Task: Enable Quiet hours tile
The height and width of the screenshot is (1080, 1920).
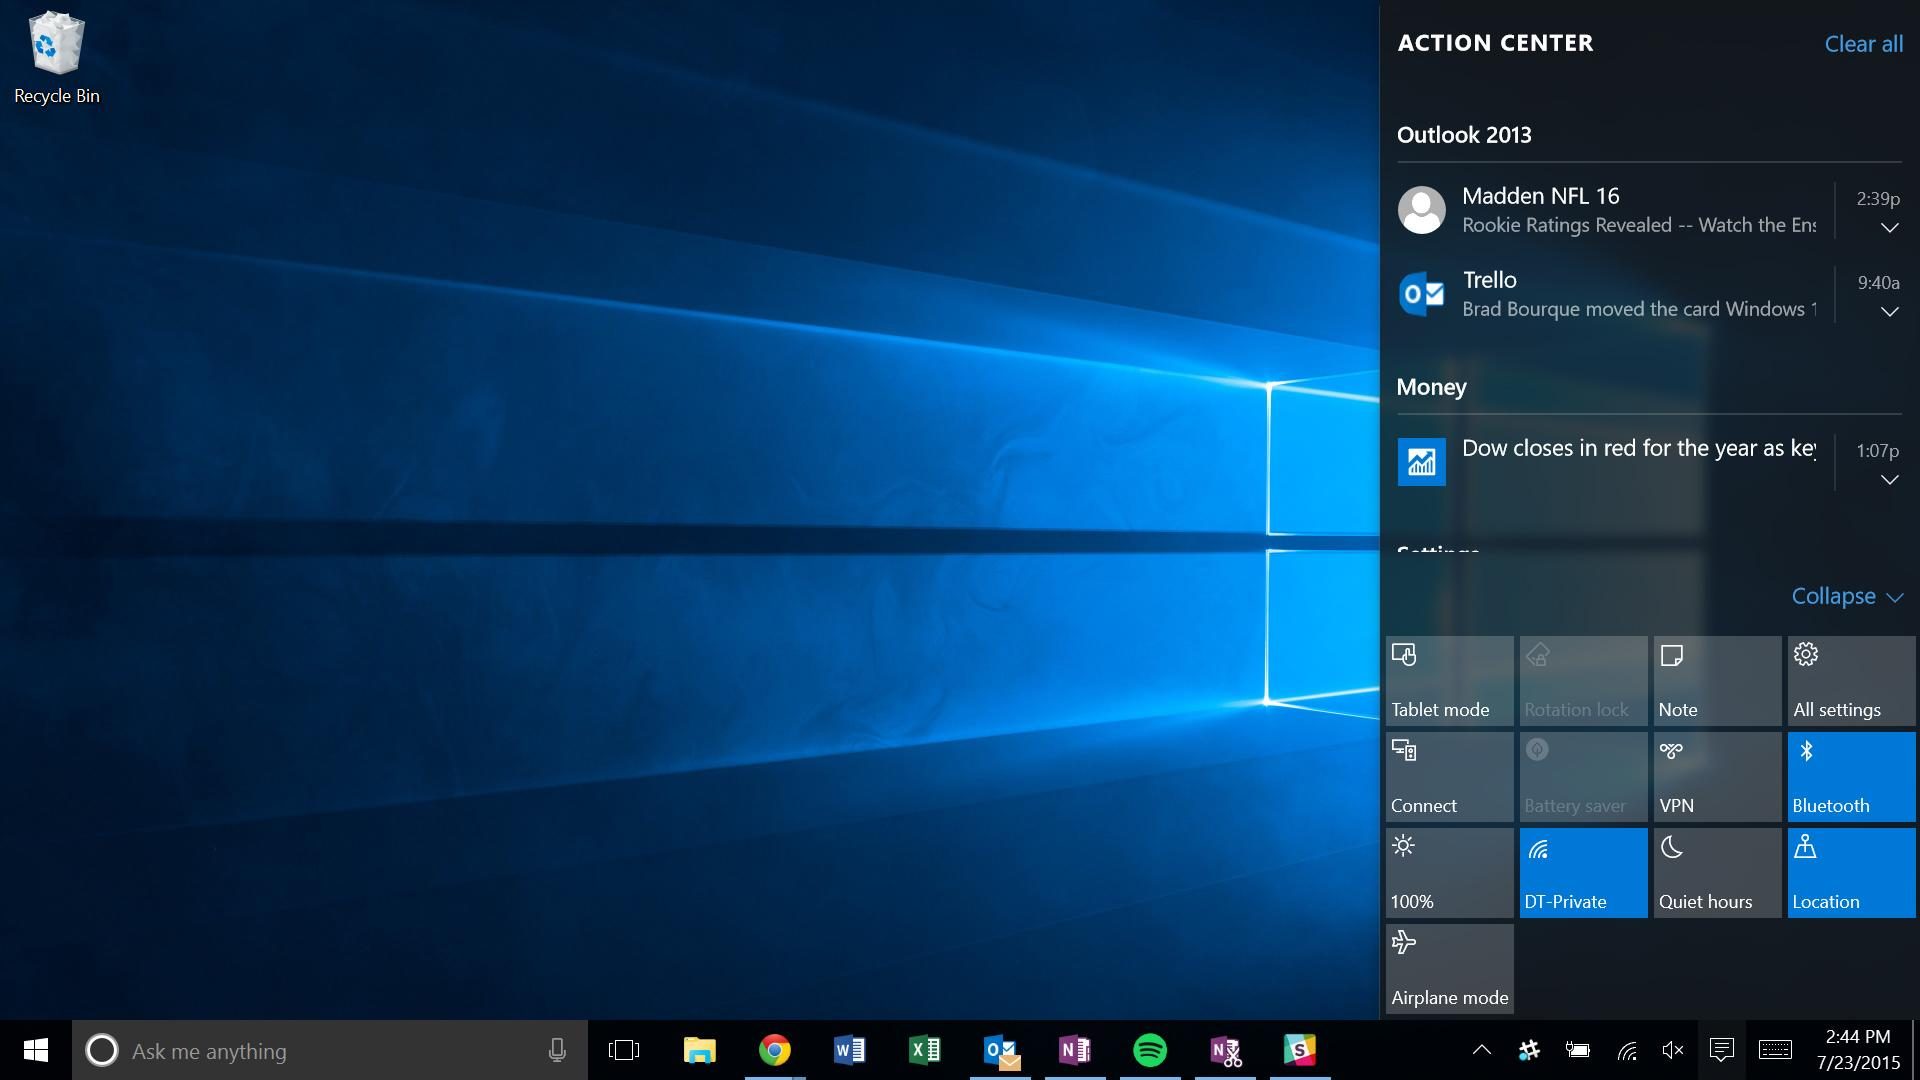Action: [1717, 873]
